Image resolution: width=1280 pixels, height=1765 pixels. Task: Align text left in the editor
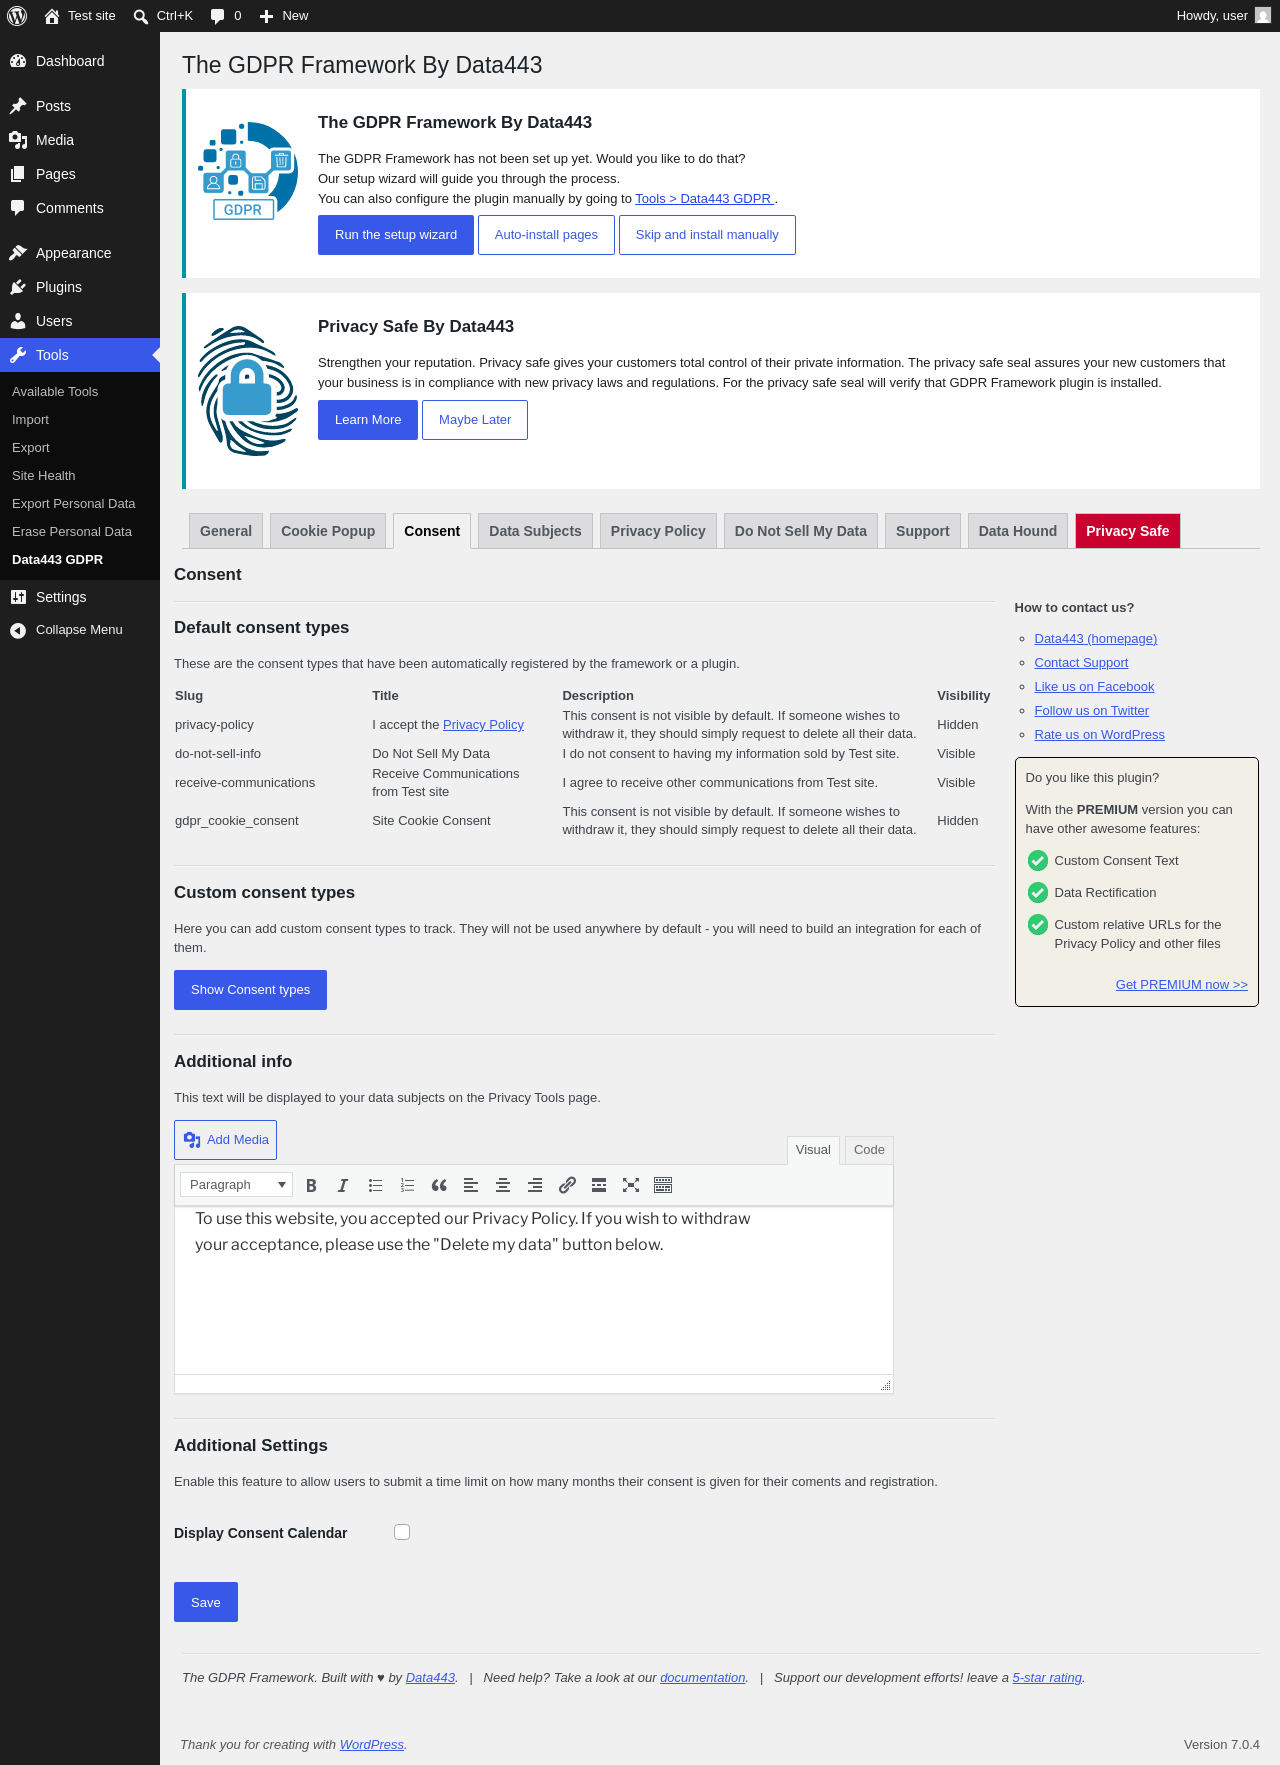click(x=471, y=1185)
